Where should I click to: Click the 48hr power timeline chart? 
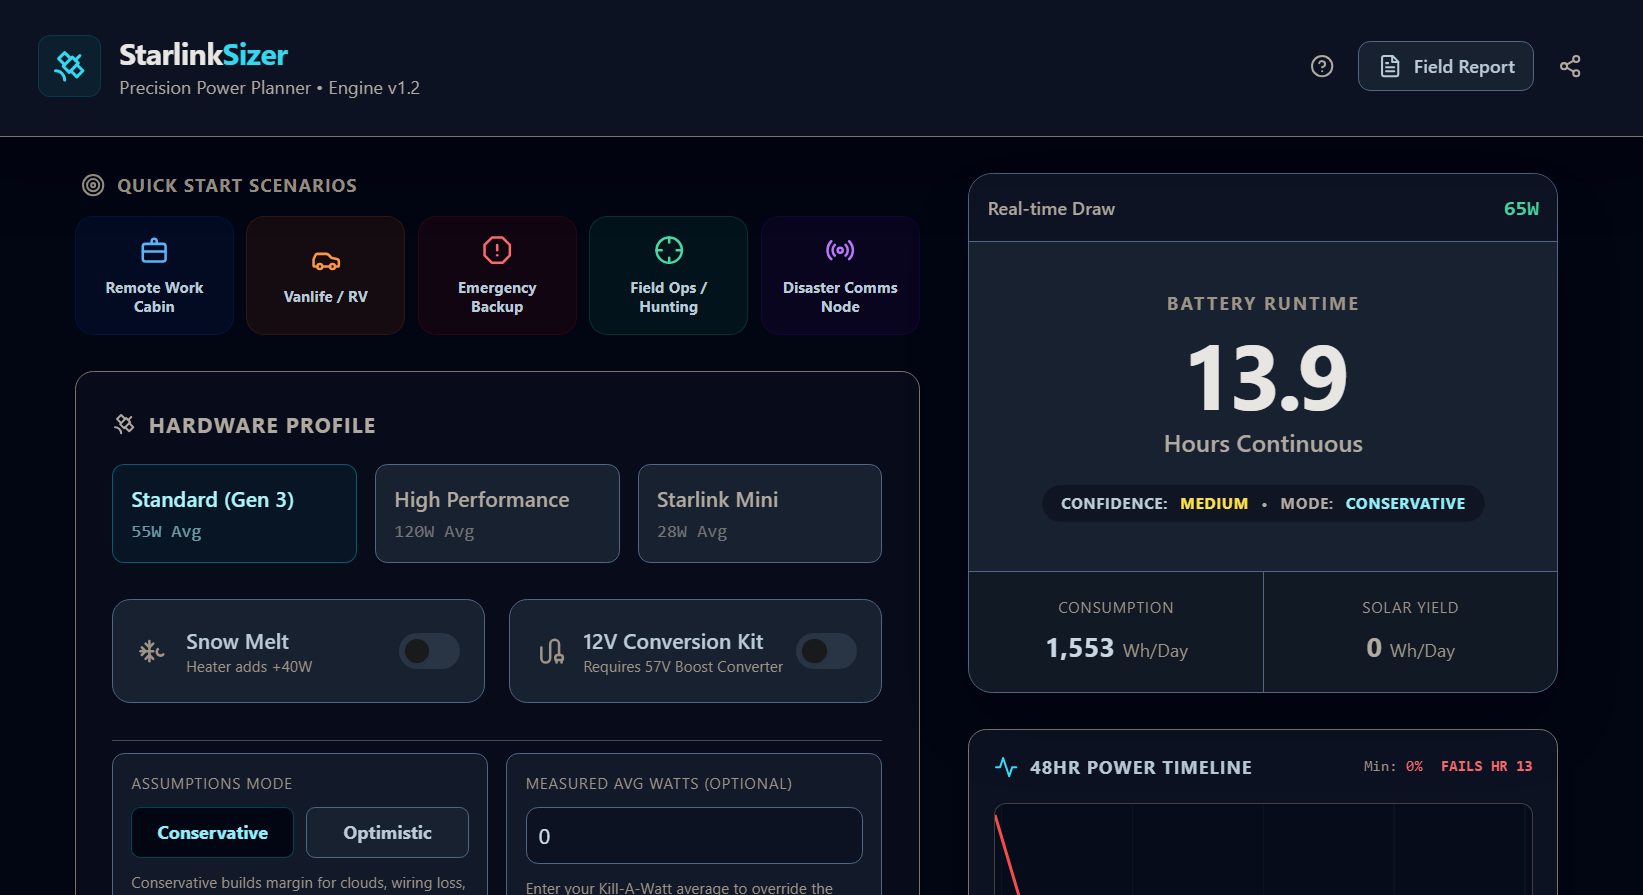tap(1263, 849)
